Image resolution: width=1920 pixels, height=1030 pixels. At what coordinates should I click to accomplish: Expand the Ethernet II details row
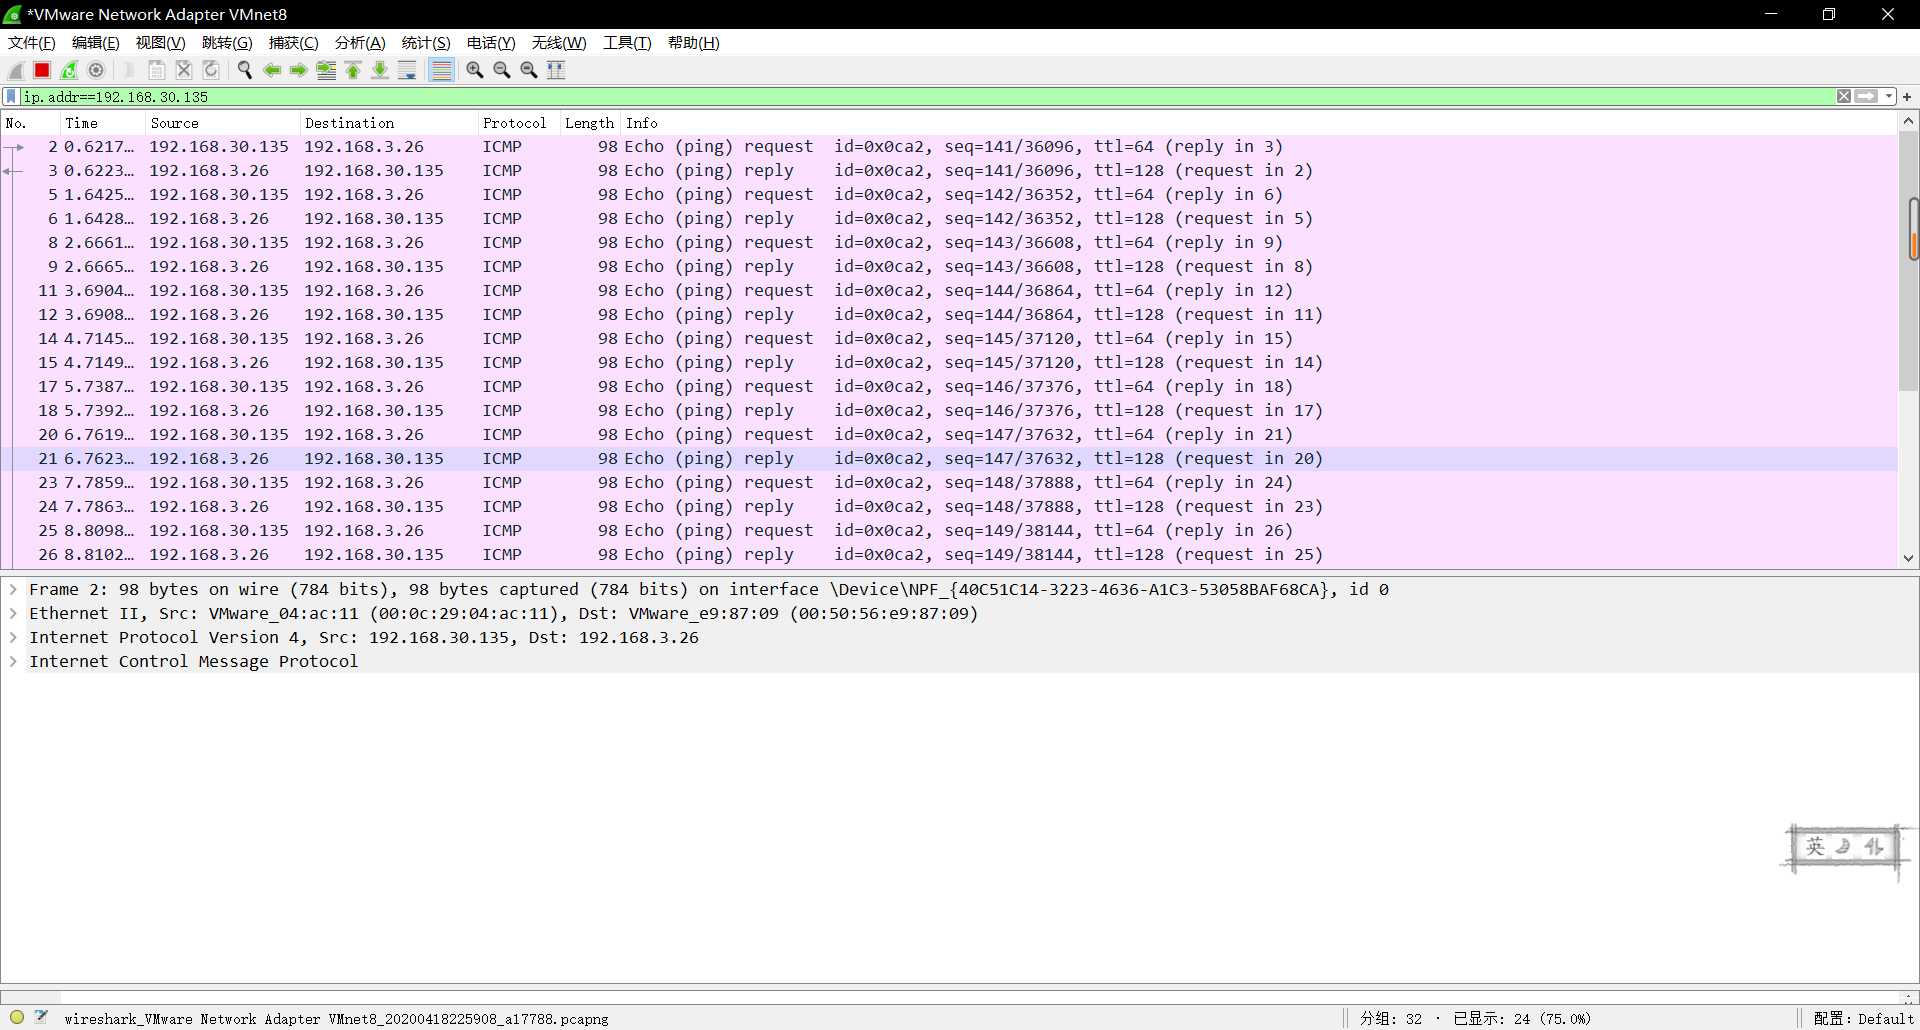pos(13,614)
